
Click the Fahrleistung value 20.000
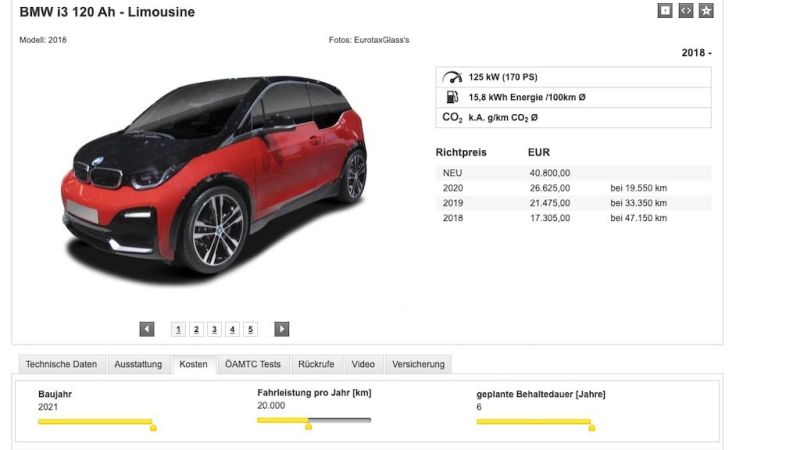tap(271, 406)
